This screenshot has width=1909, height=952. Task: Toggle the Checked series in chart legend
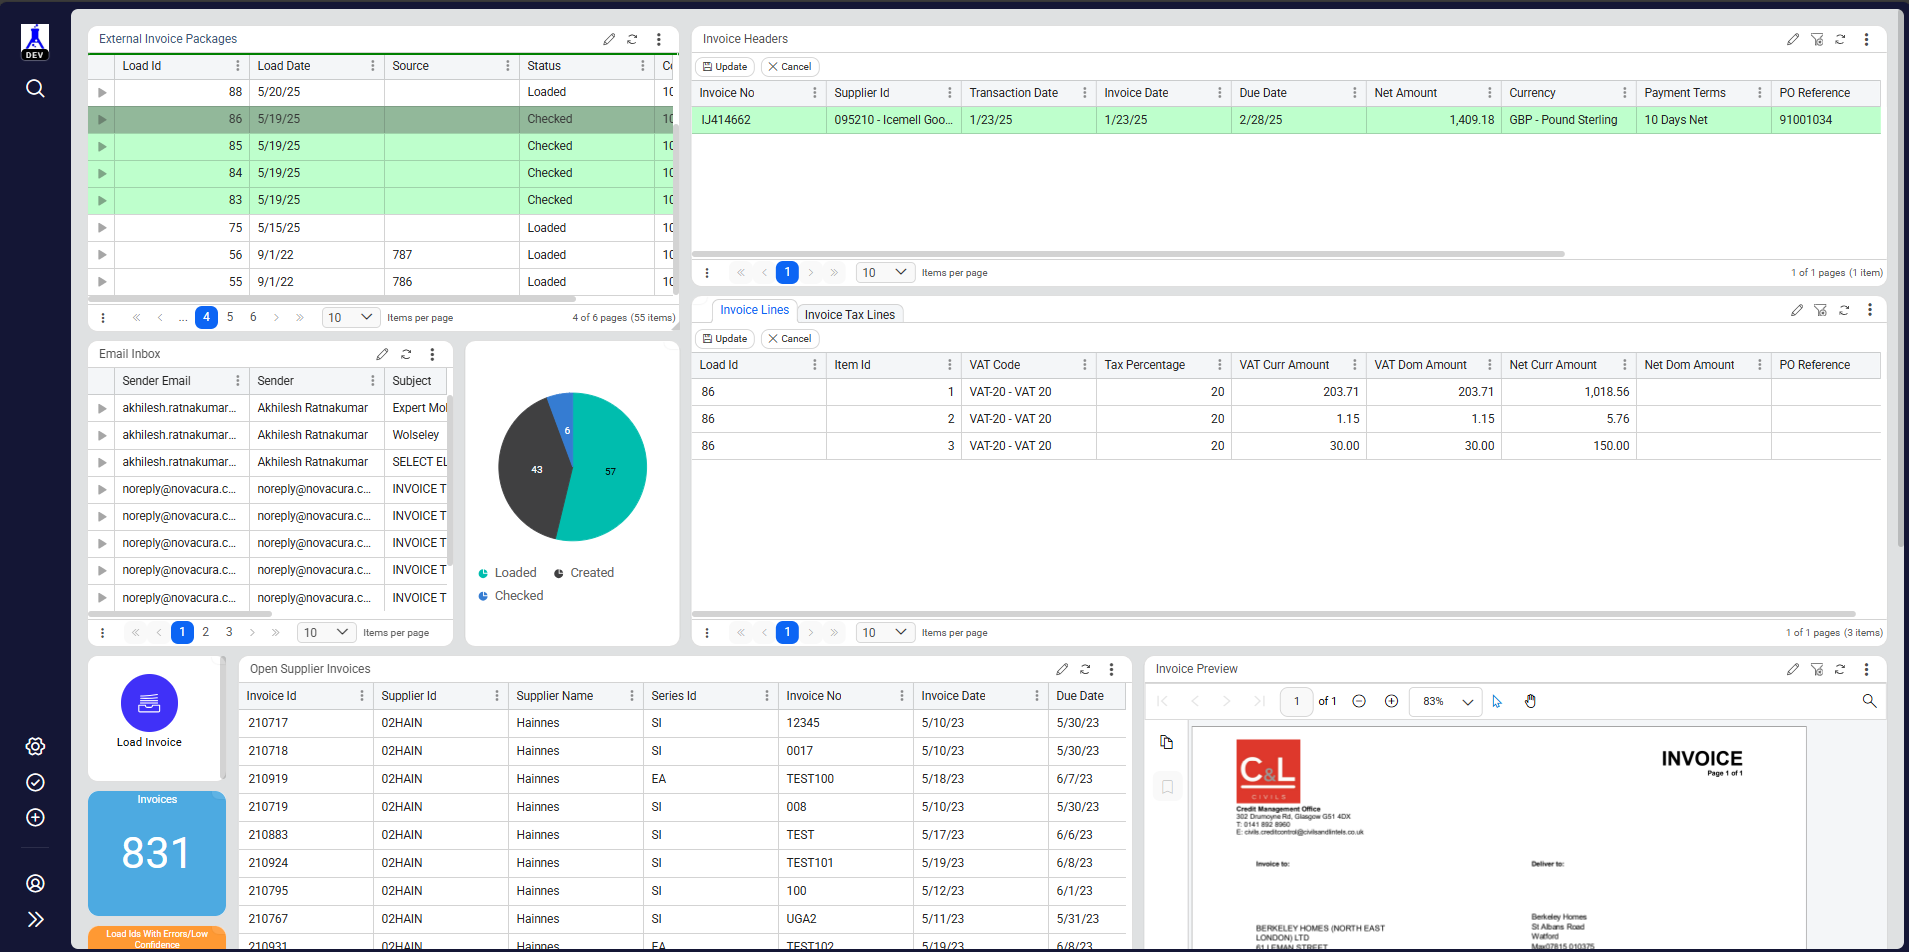click(518, 596)
